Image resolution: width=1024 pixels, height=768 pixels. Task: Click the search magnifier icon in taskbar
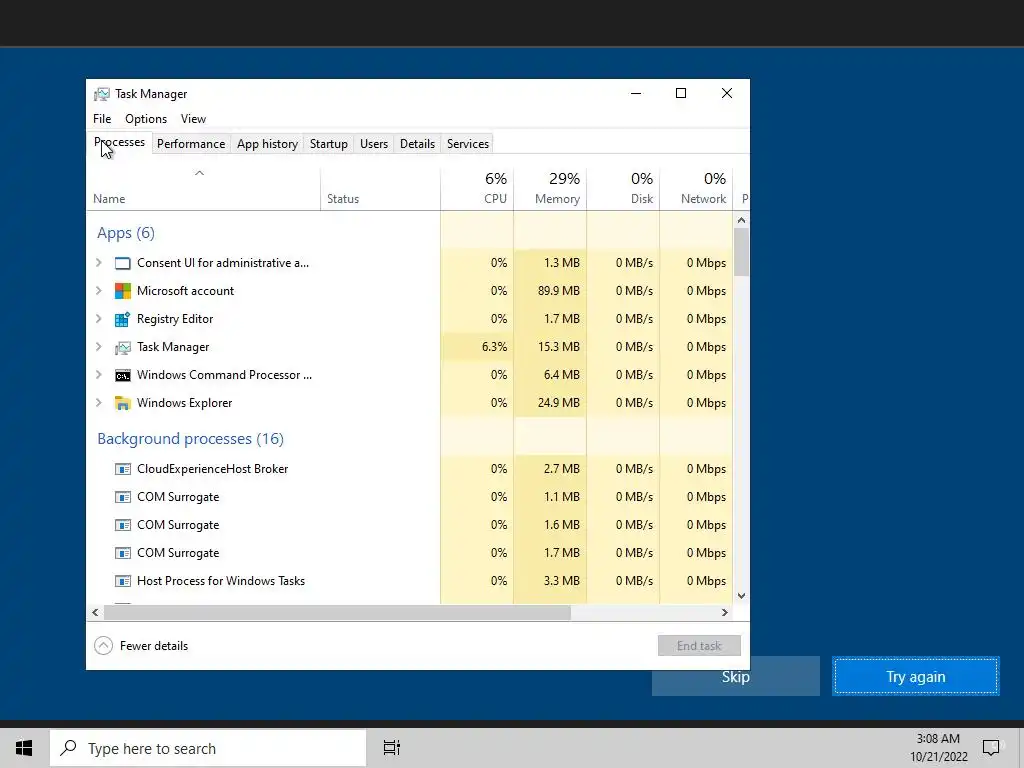(x=69, y=748)
